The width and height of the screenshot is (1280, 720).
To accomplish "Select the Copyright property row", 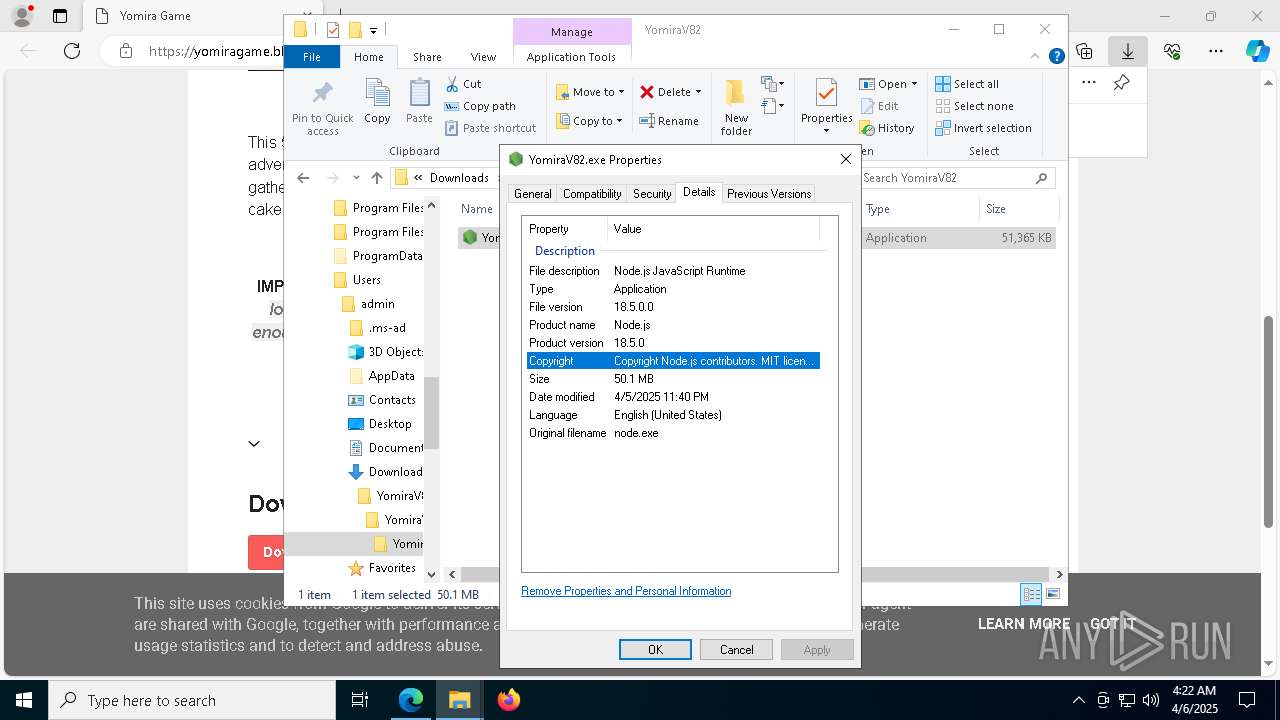I will click(x=673, y=361).
